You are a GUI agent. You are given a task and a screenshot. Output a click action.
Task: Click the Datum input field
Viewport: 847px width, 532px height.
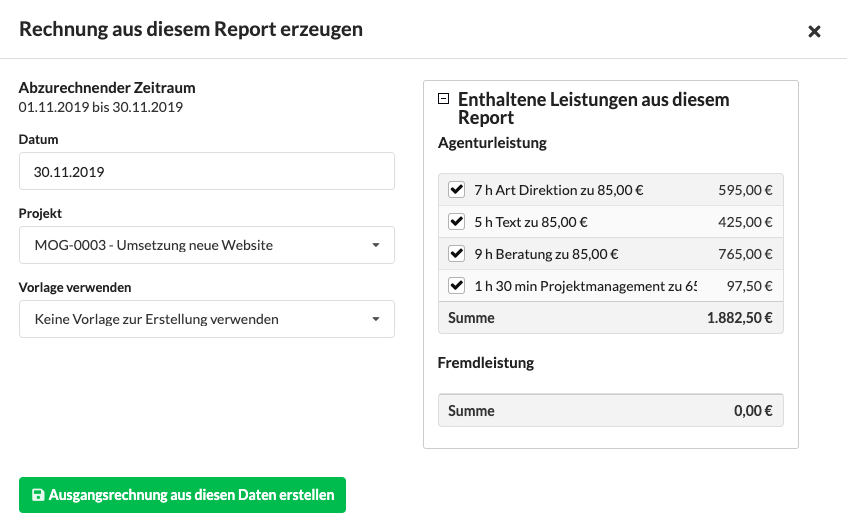click(x=207, y=171)
